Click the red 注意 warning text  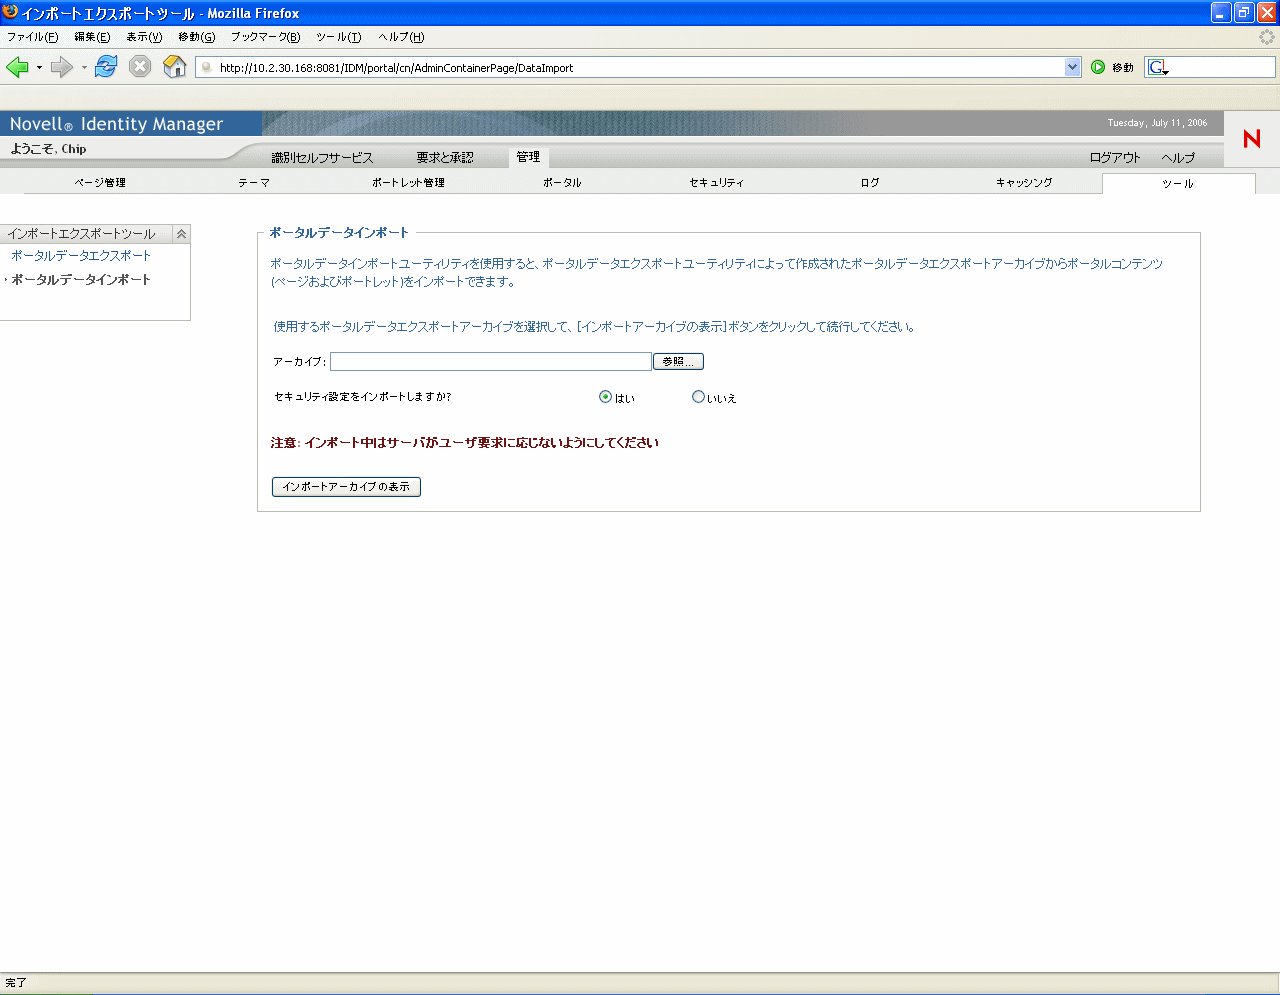tap(465, 443)
